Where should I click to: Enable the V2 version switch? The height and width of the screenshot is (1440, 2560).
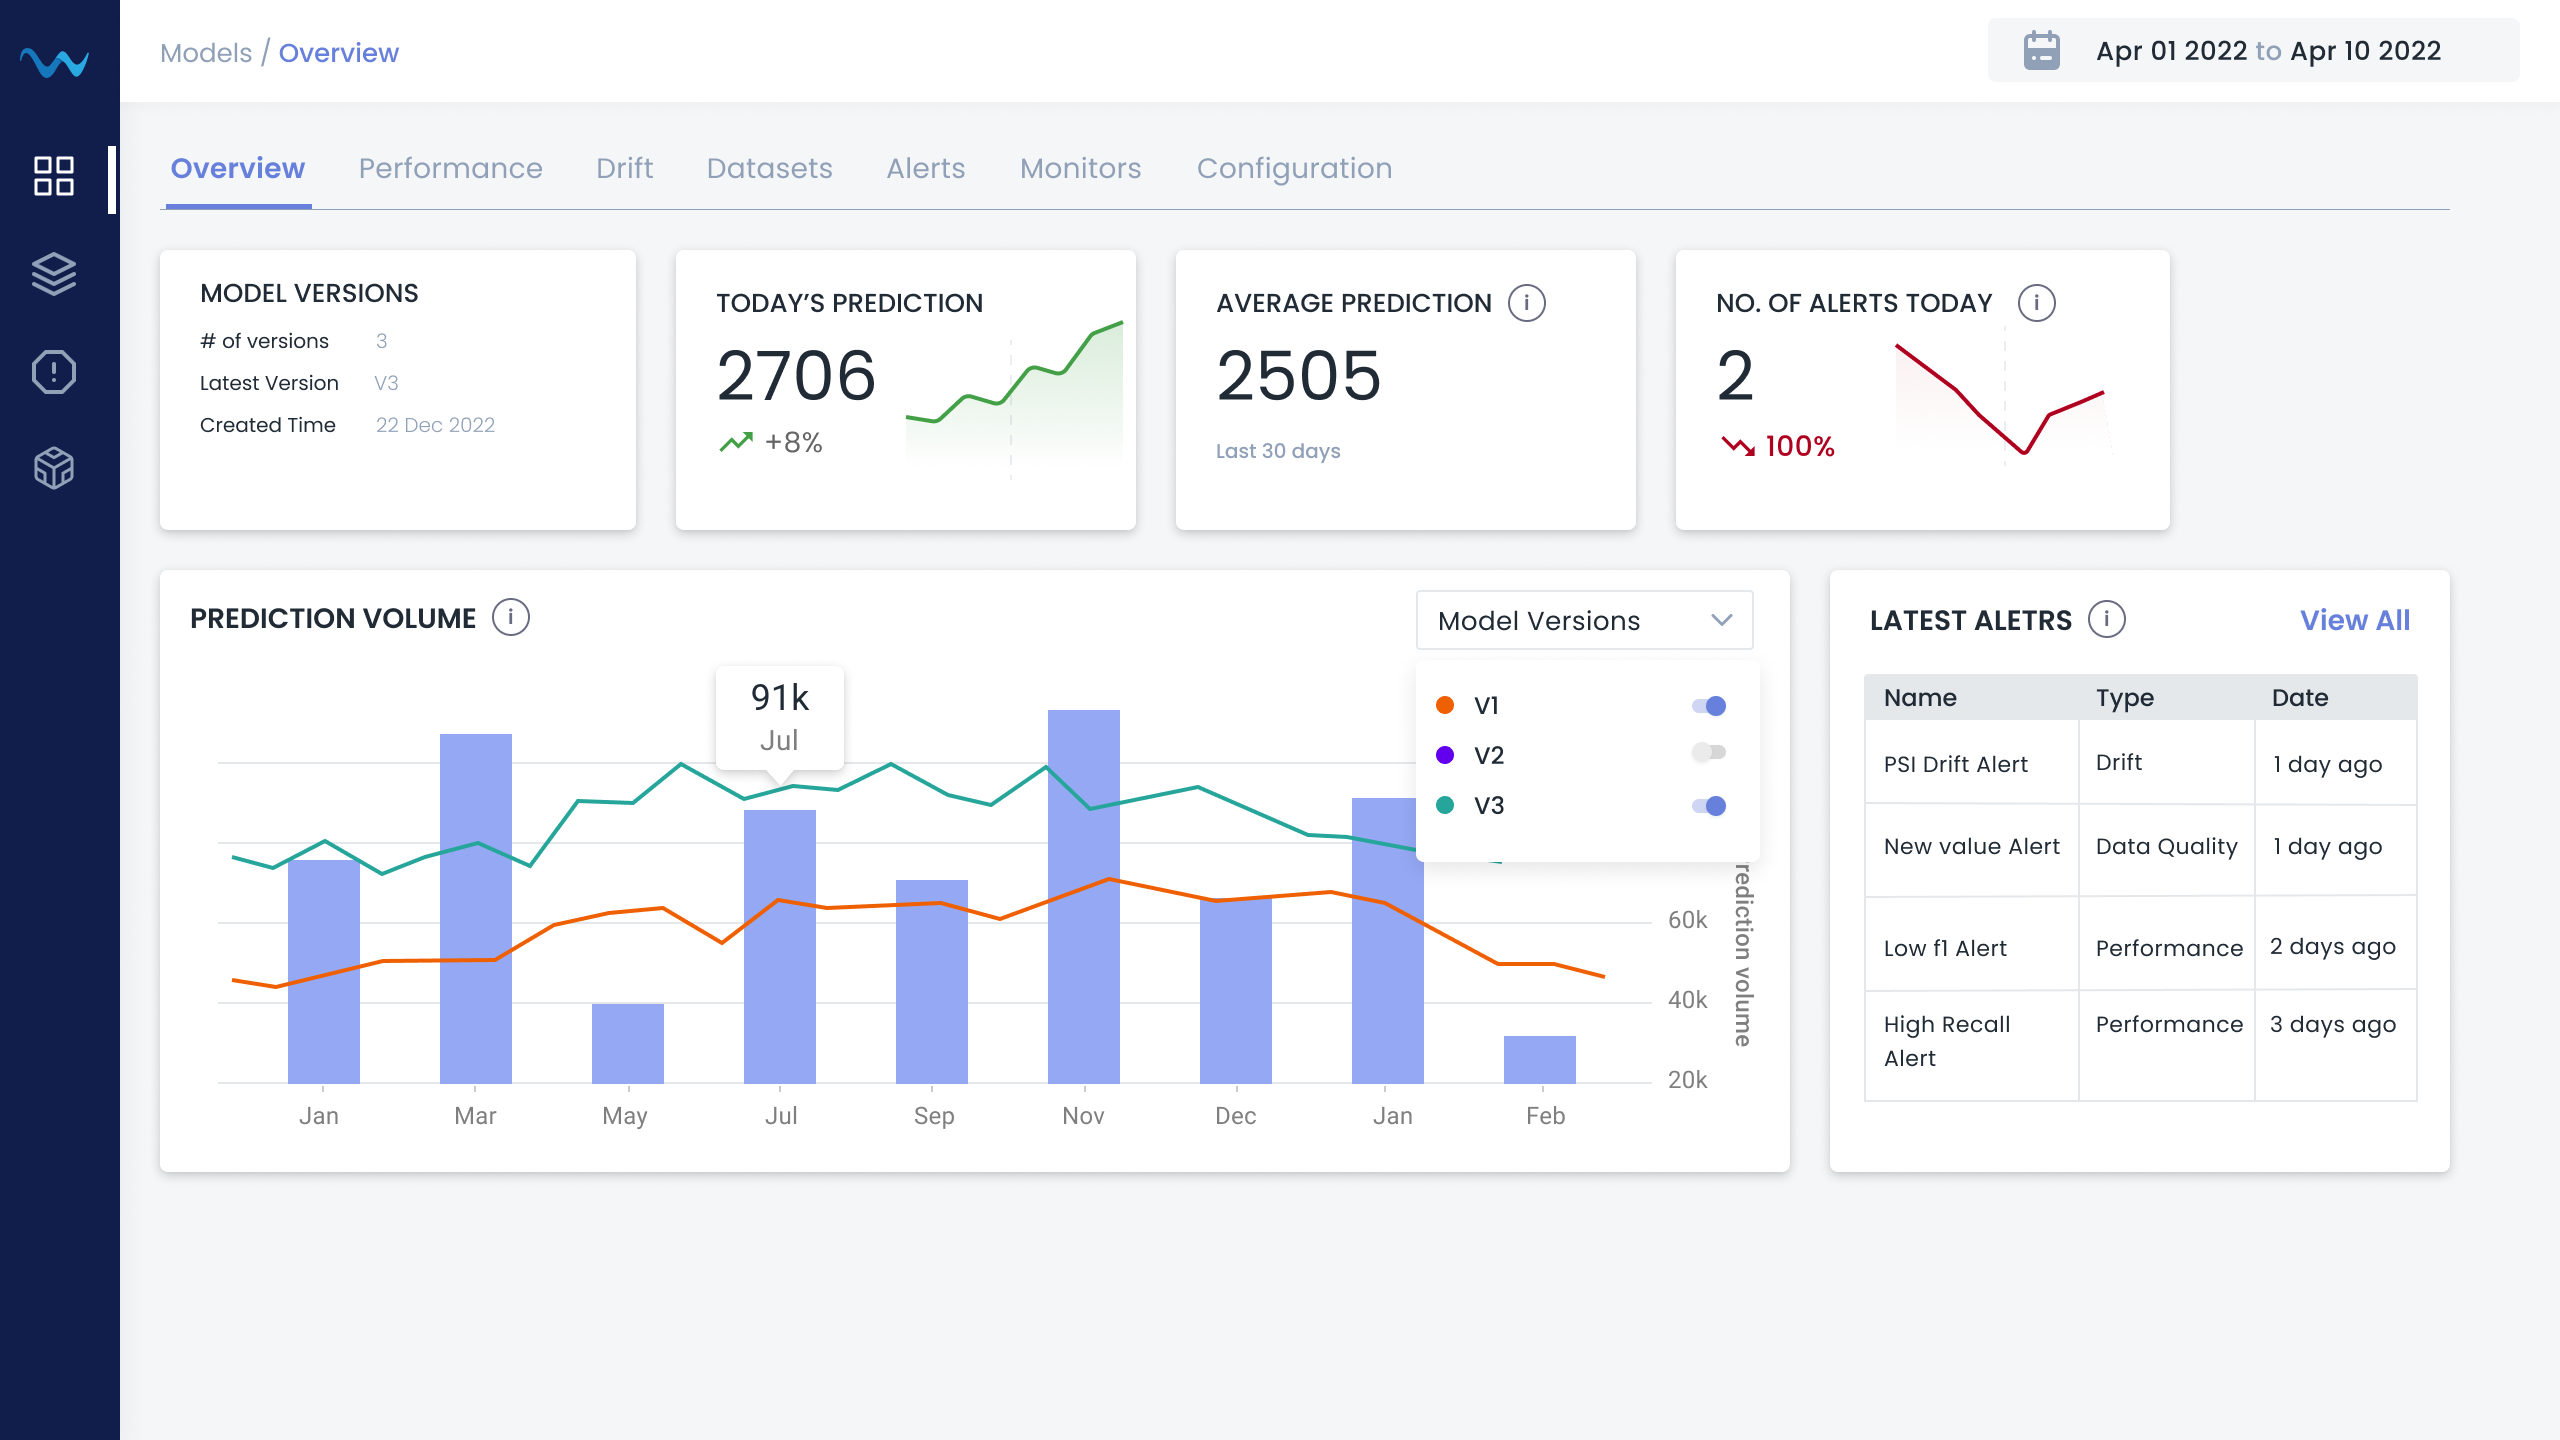coord(1709,753)
